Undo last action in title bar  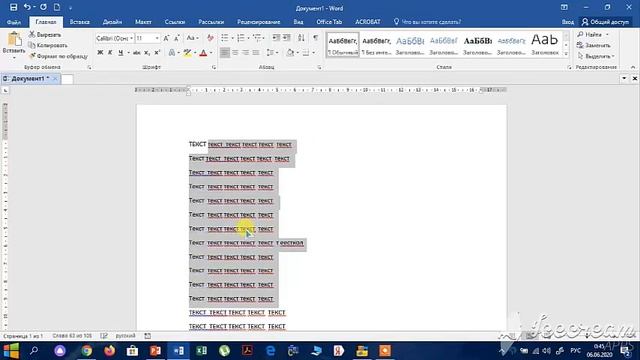click(27, 7)
